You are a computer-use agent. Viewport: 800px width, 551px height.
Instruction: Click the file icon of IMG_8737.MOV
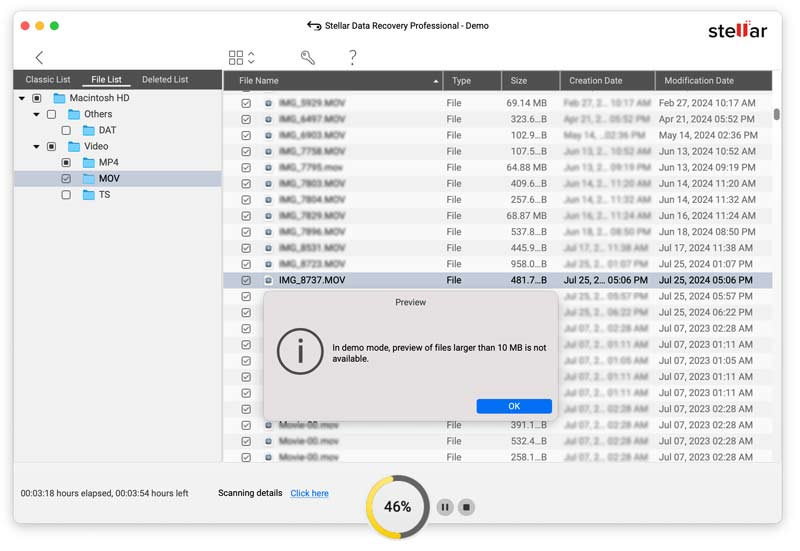268,280
